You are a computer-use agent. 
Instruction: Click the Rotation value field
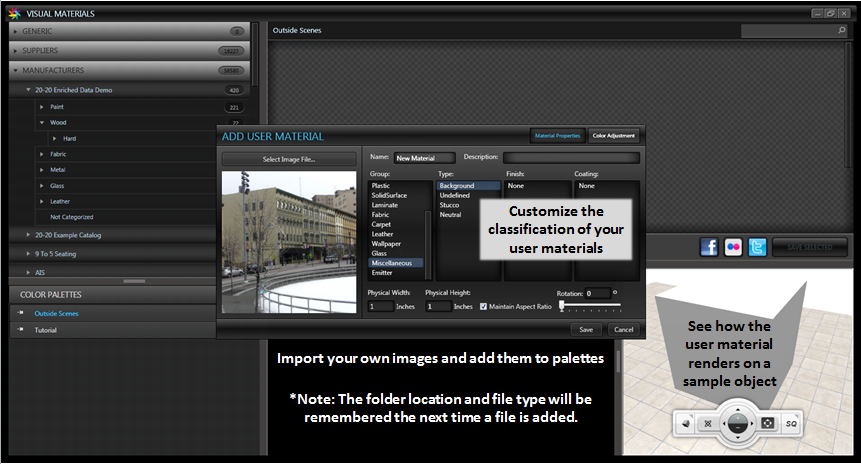[597, 293]
